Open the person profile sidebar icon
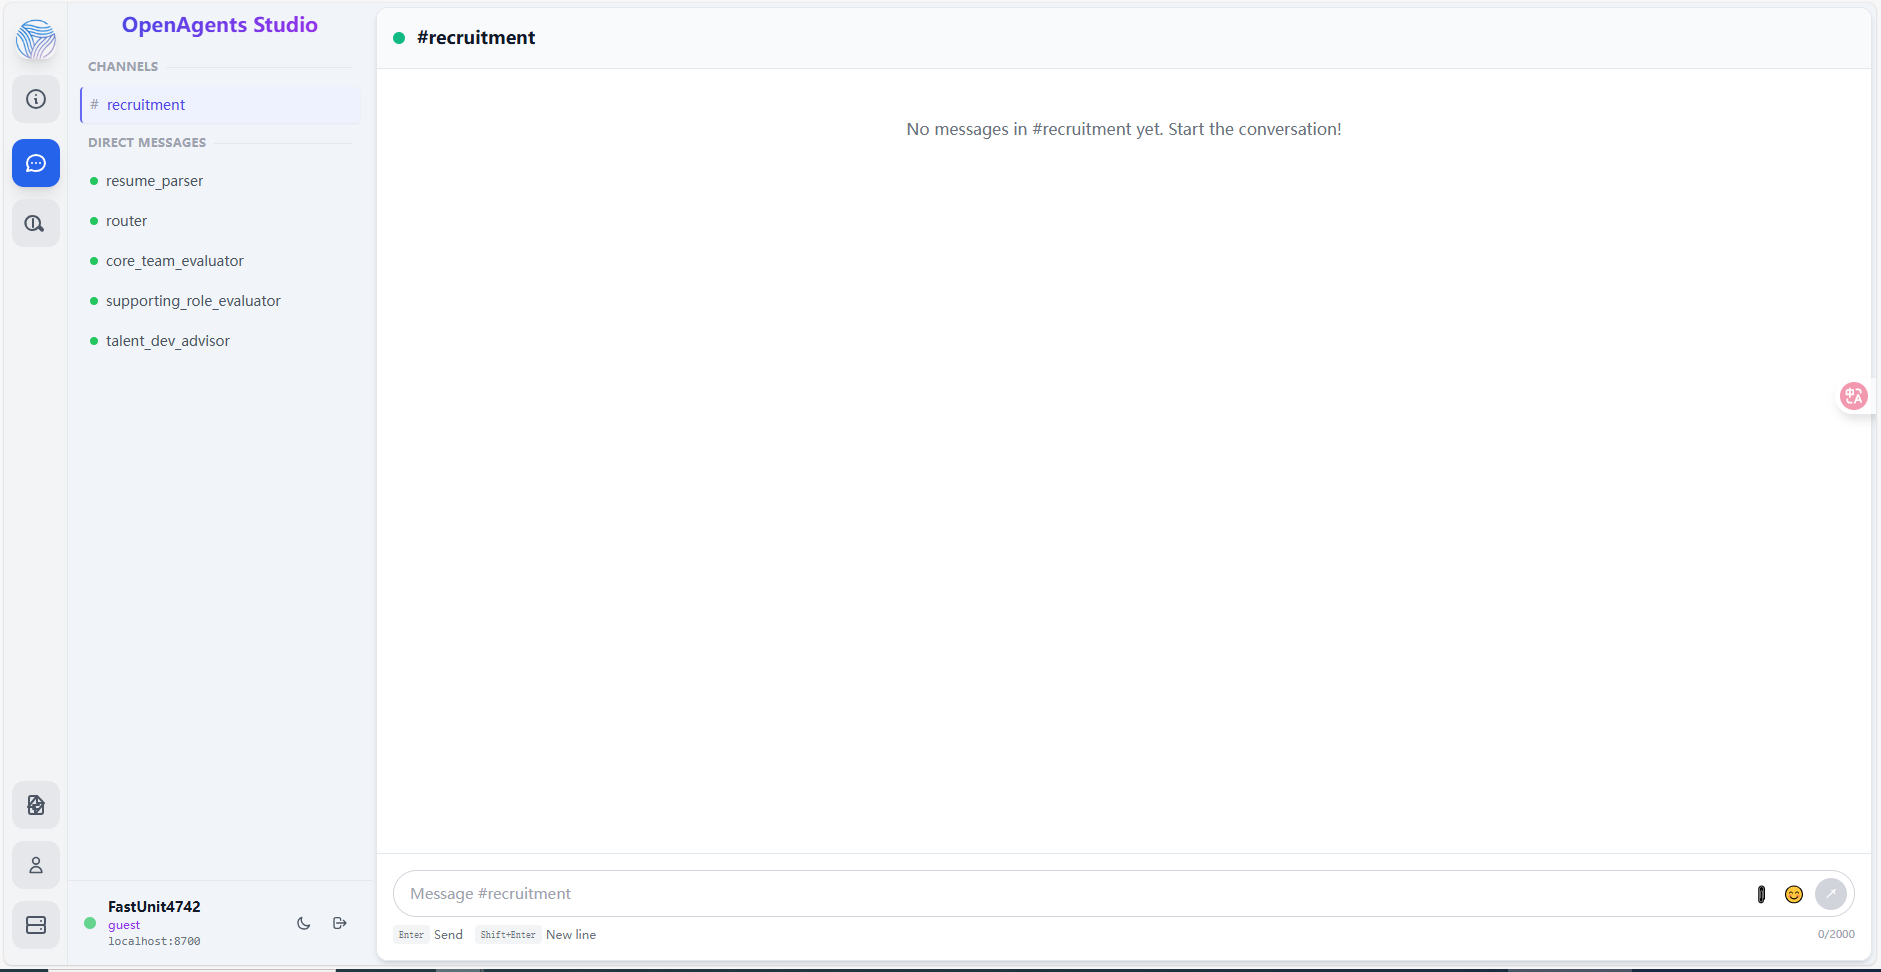This screenshot has width=1881, height=972. (x=36, y=865)
